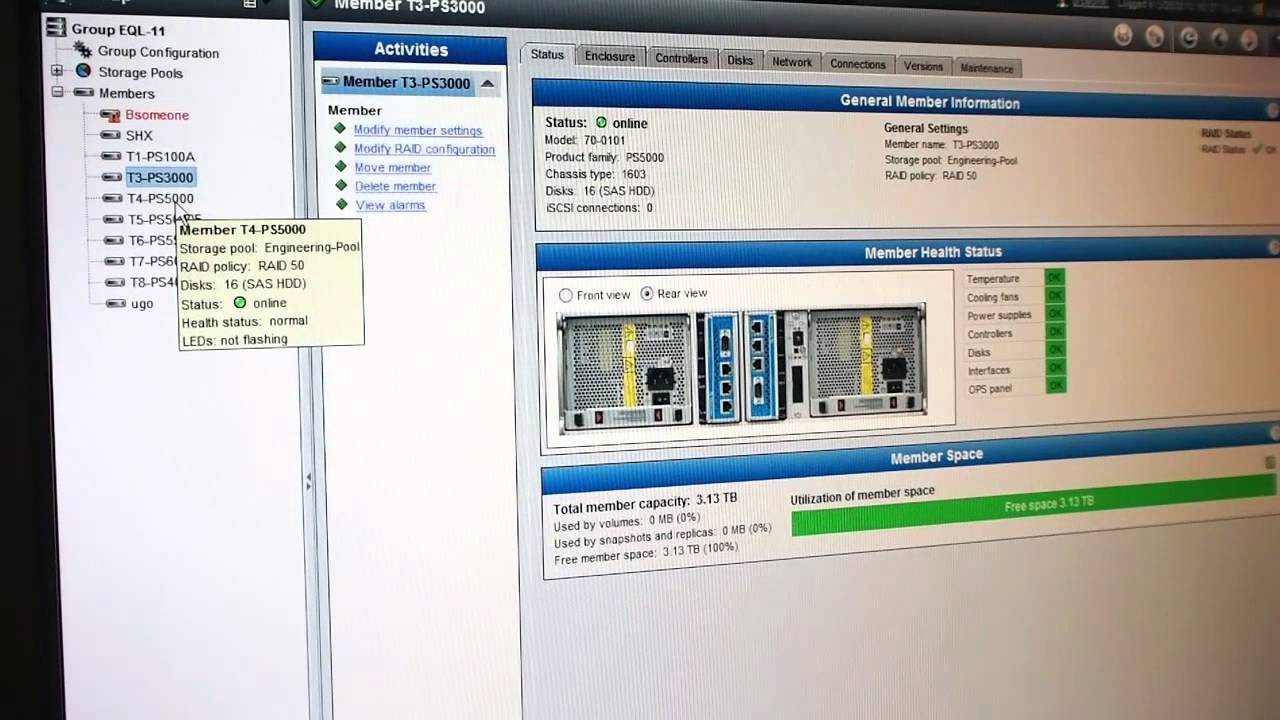
Task: Select the SHX member icon
Action: click(110, 135)
